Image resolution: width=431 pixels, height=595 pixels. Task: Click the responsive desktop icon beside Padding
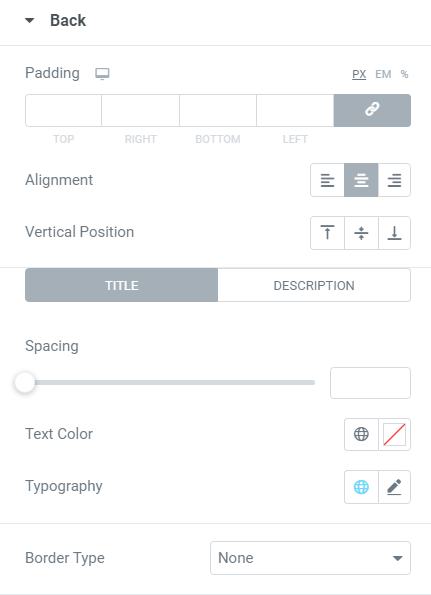point(102,74)
